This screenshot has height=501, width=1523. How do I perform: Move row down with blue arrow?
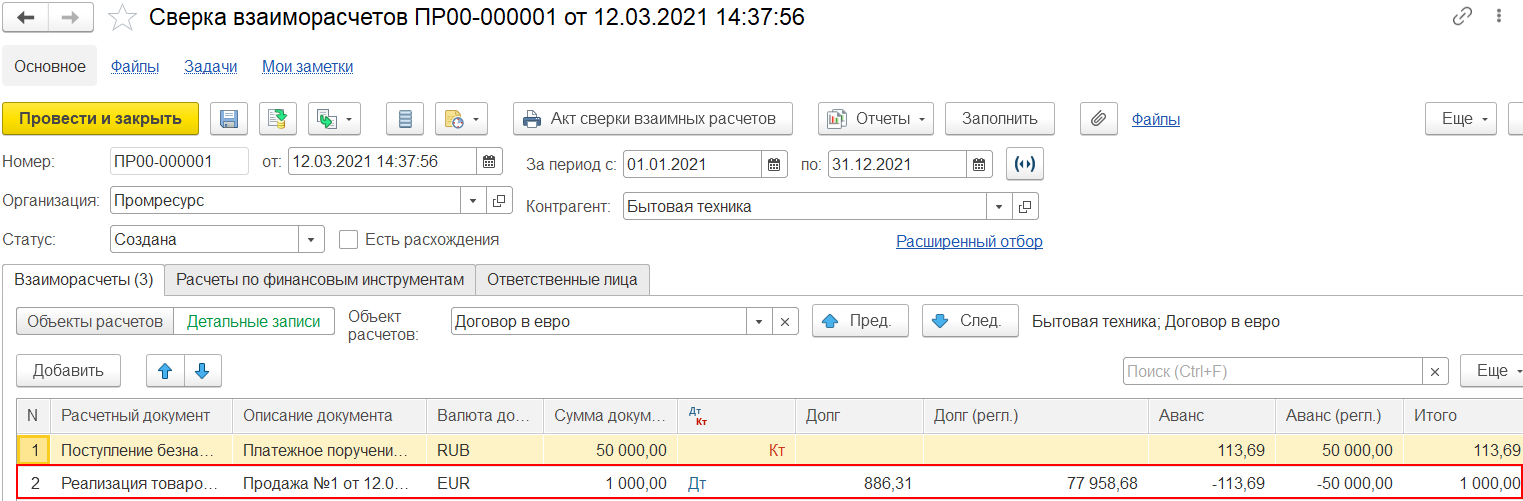(202, 371)
